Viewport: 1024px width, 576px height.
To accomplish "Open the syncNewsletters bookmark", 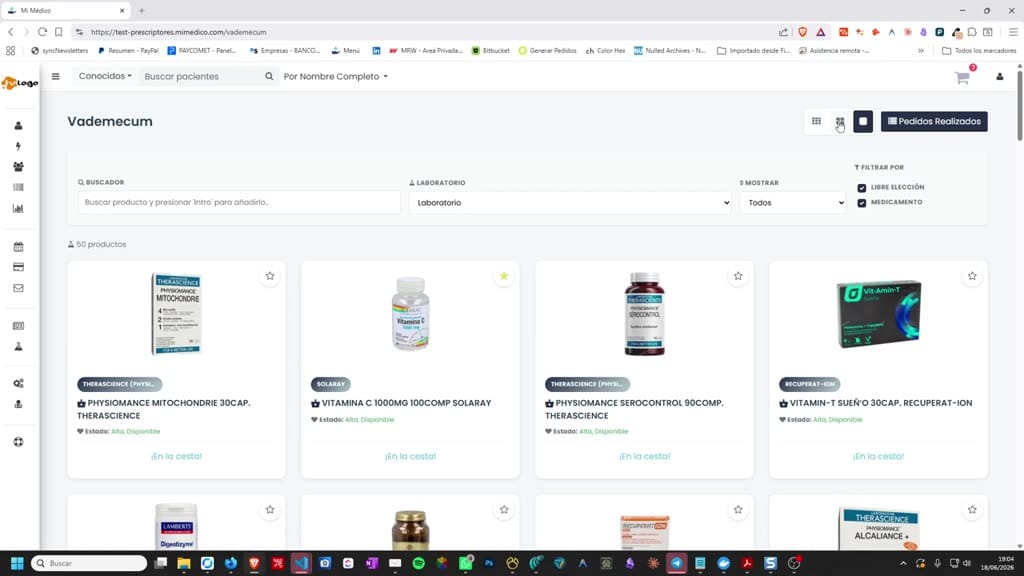I will click(59, 50).
